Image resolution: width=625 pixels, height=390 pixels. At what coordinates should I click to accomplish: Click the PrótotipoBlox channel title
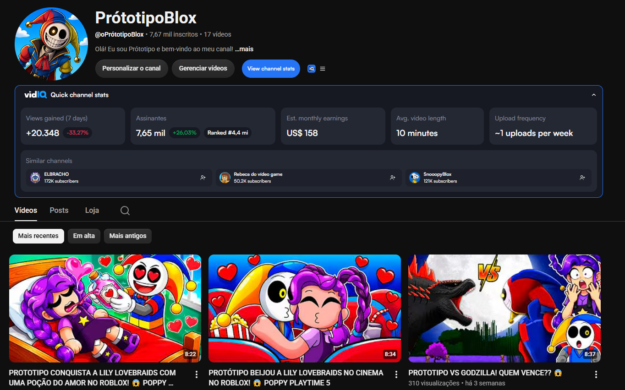[145, 18]
